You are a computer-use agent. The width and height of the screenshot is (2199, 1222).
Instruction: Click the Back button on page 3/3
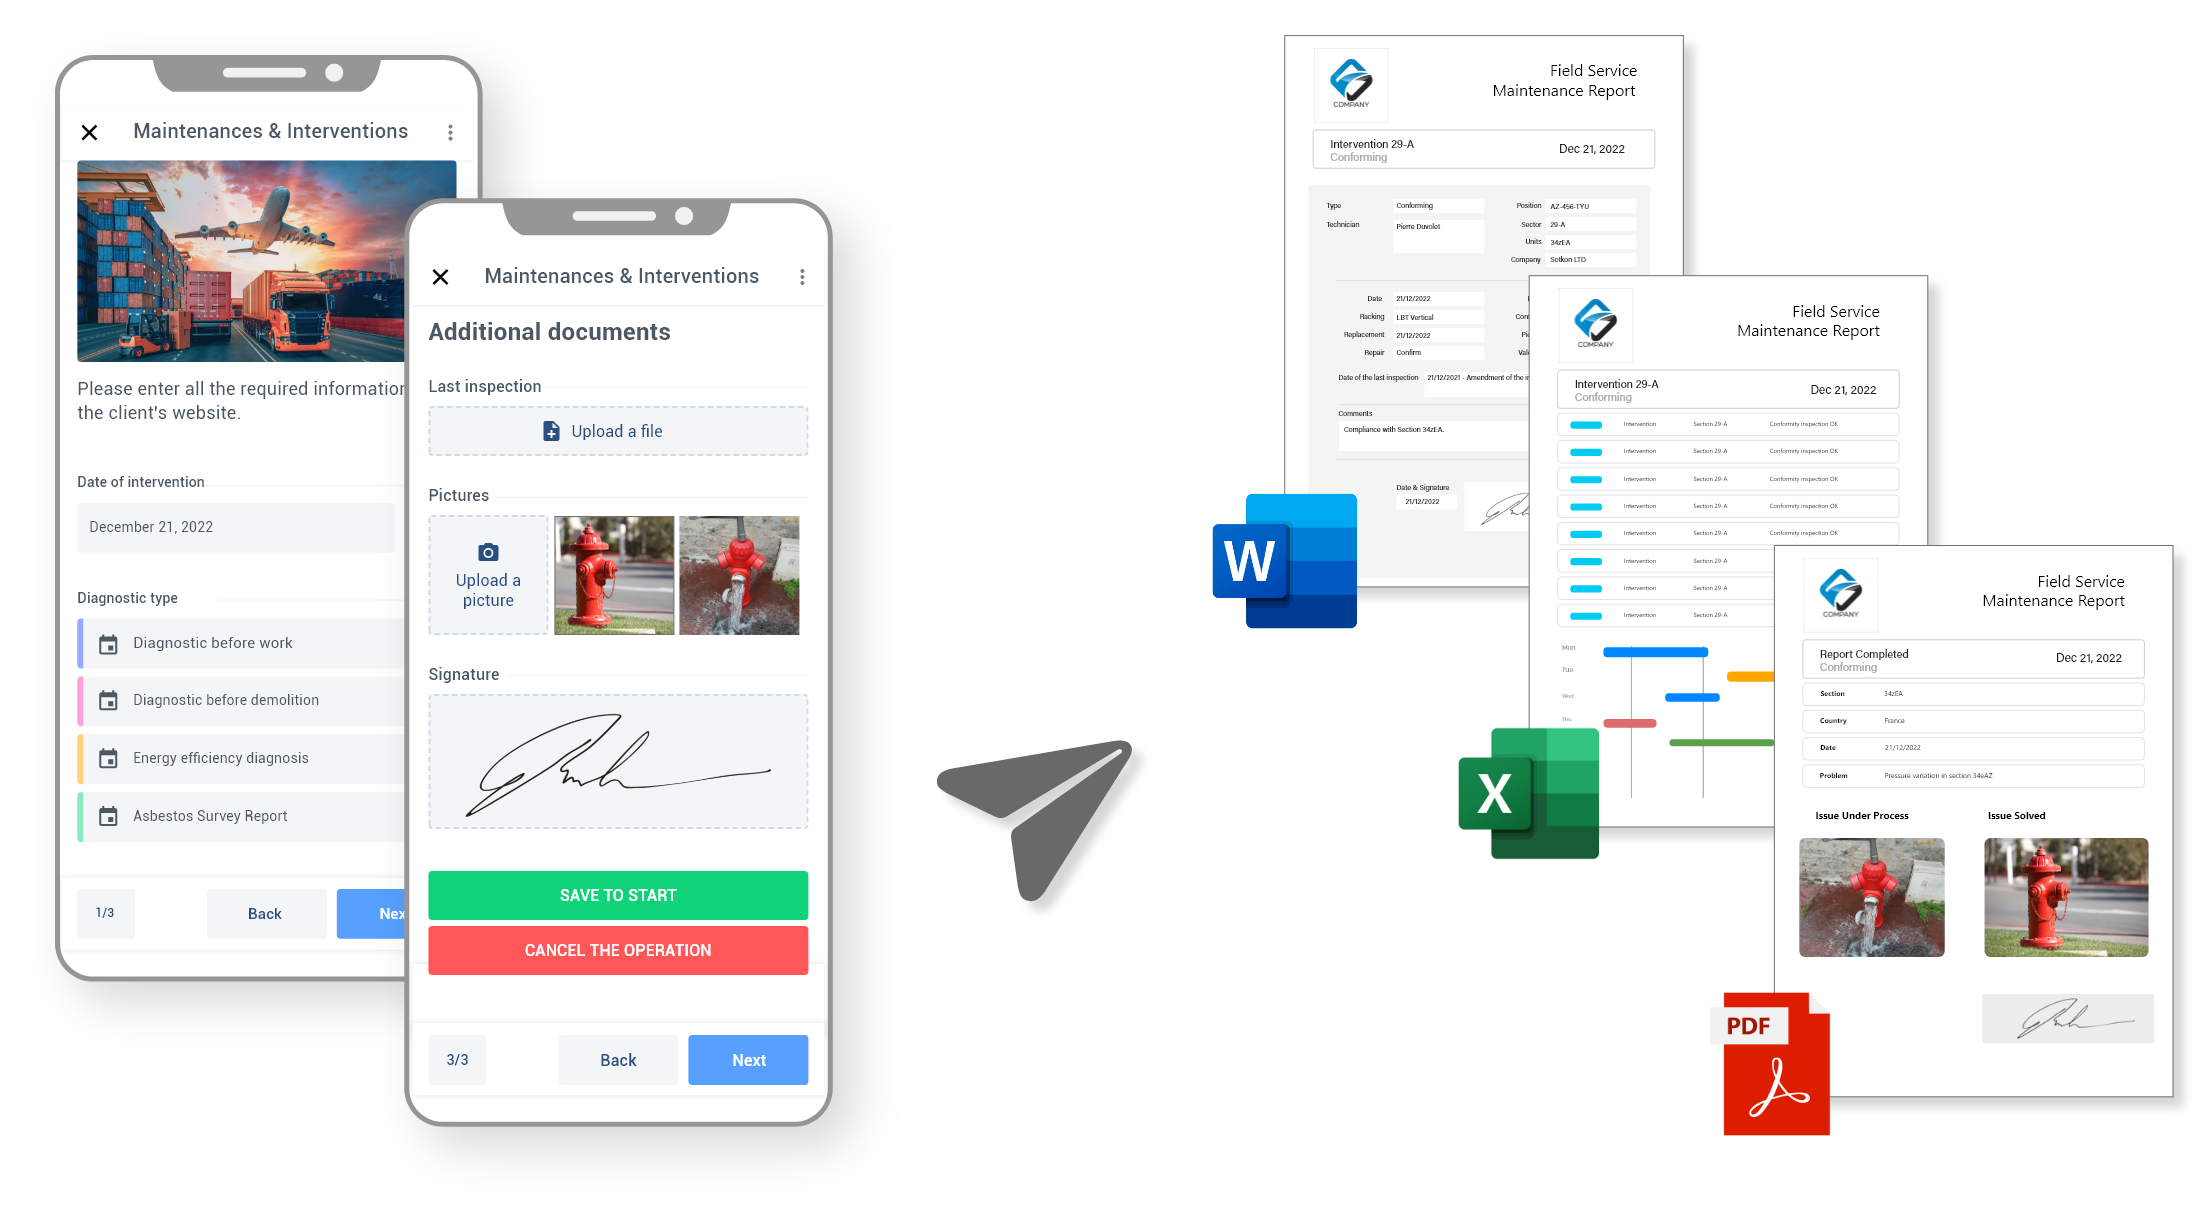(617, 1061)
